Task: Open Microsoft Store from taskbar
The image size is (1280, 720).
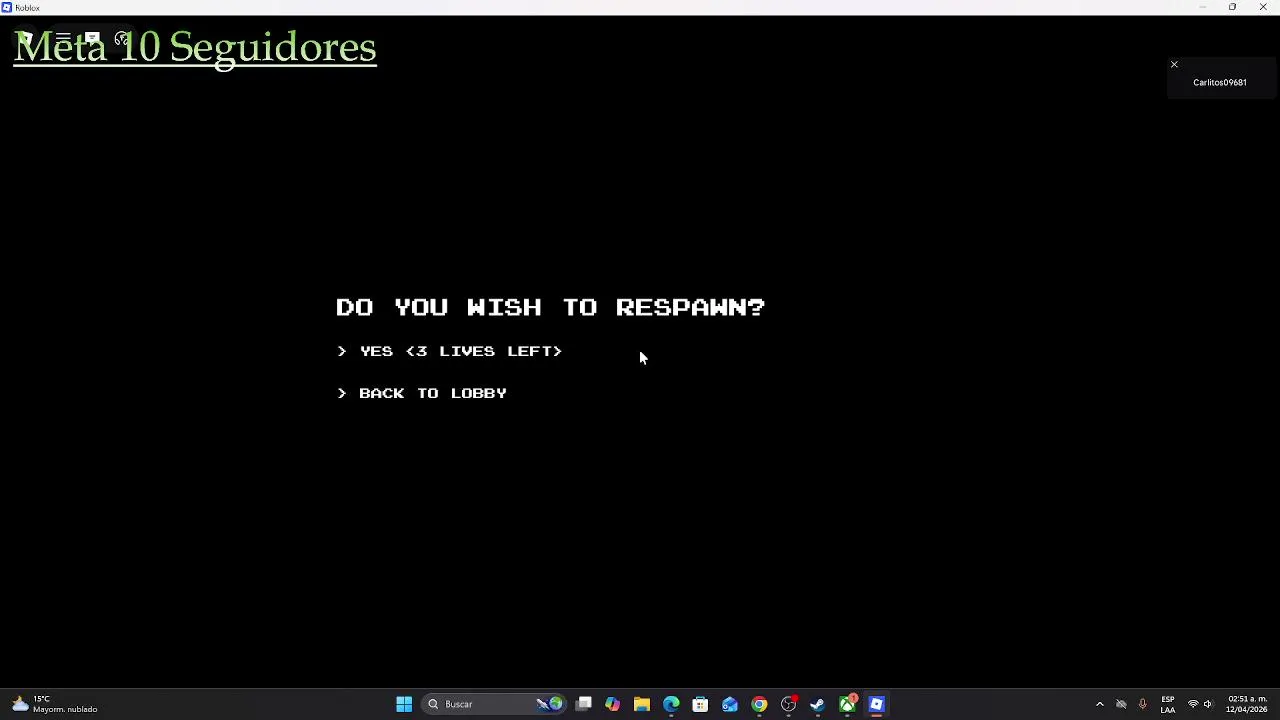Action: tap(700, 704)
